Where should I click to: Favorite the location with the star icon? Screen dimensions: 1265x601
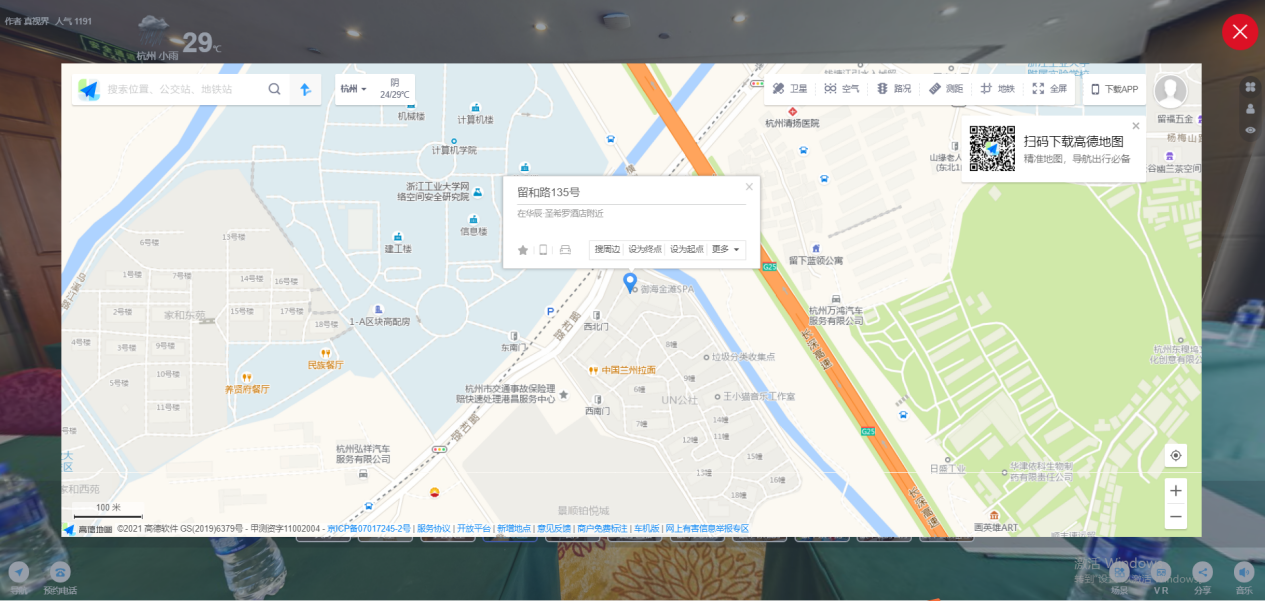522,250
